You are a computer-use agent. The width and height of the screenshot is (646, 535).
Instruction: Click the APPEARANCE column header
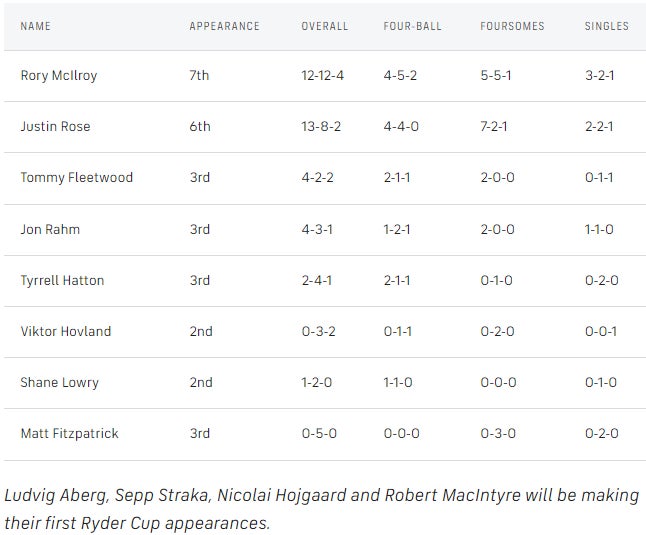click(x=224, y=26)
